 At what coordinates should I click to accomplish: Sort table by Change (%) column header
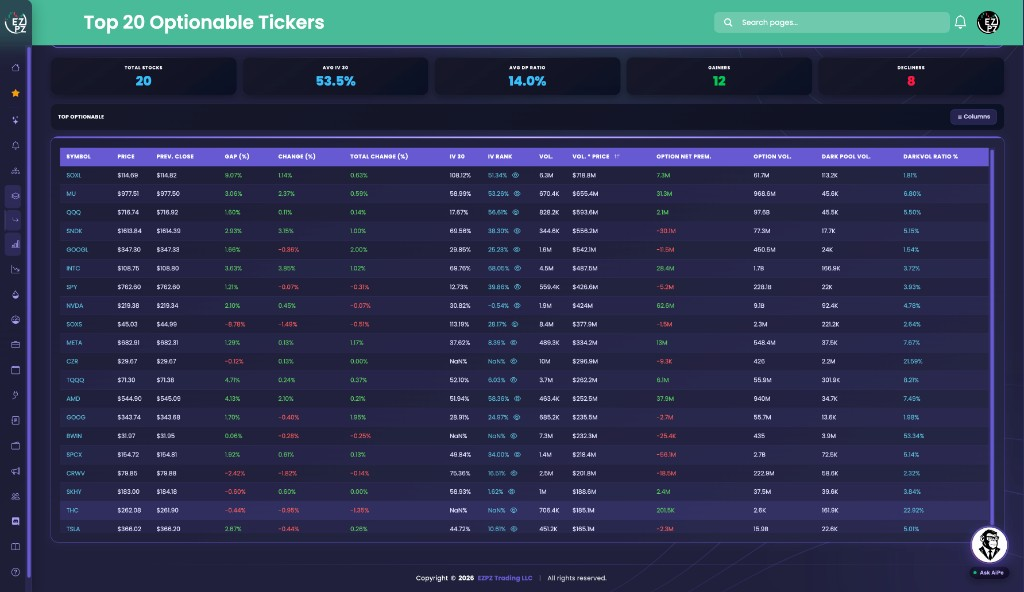click(x=296, y=157)
